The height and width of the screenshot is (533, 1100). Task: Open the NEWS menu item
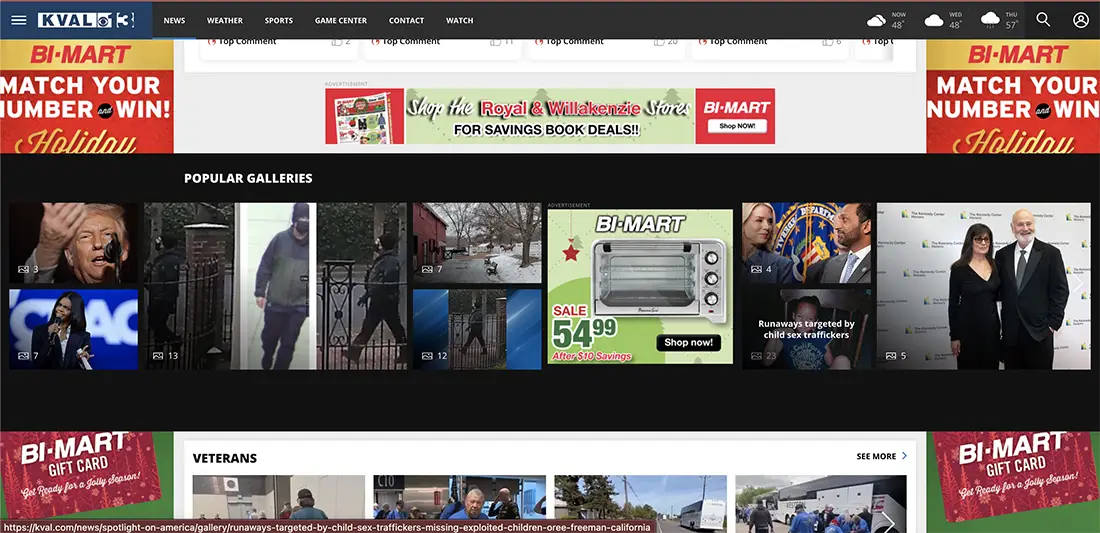(175, 20)
